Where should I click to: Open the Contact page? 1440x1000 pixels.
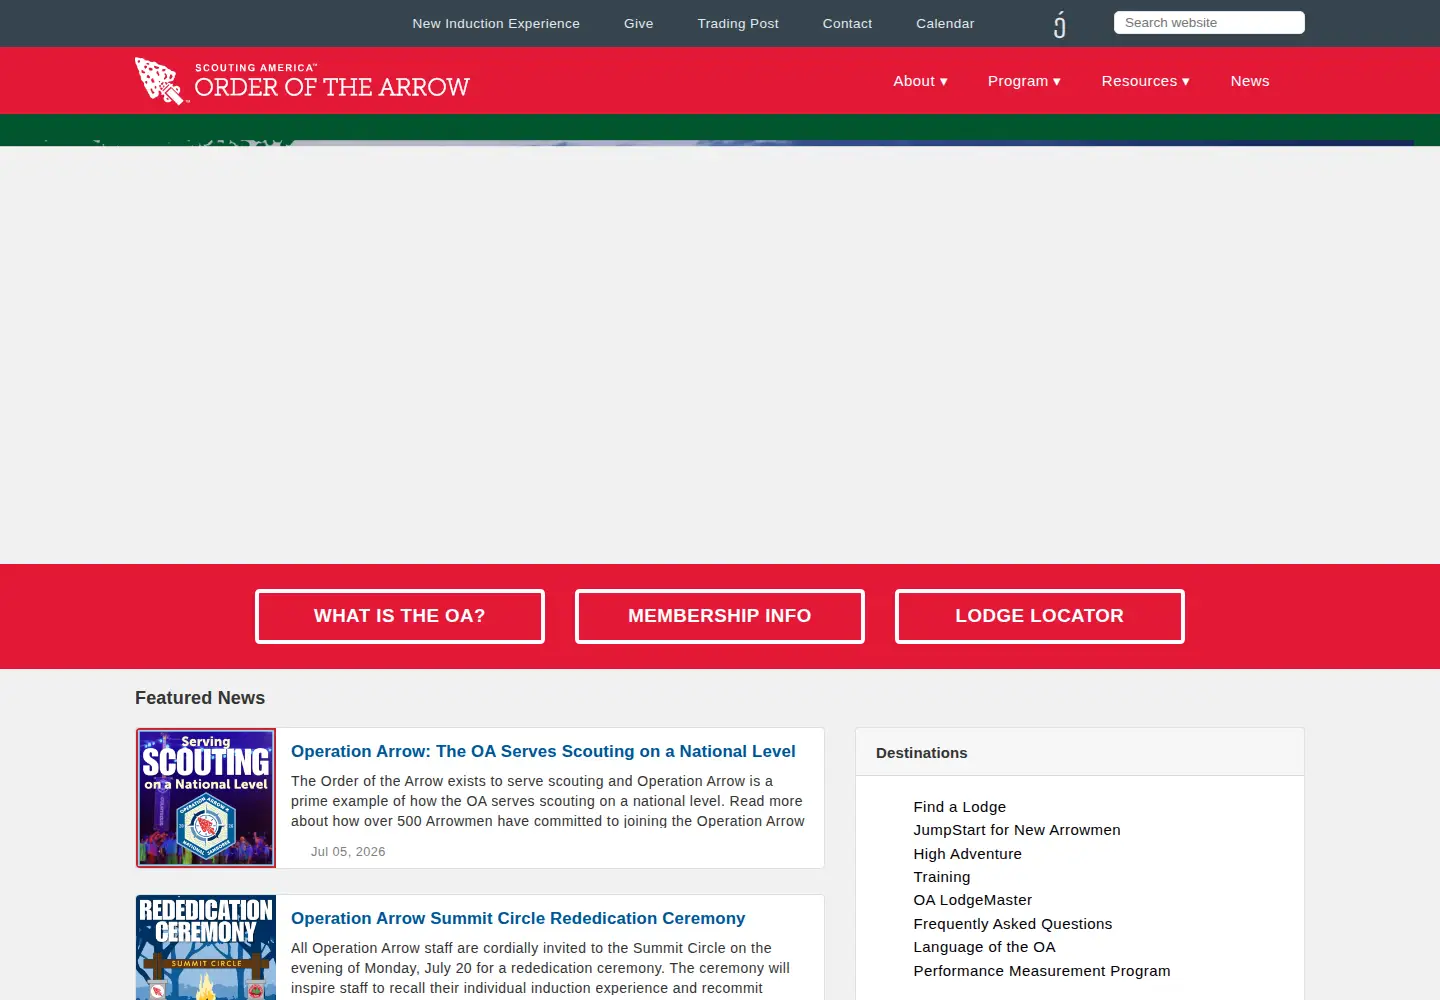click(847, 23)
